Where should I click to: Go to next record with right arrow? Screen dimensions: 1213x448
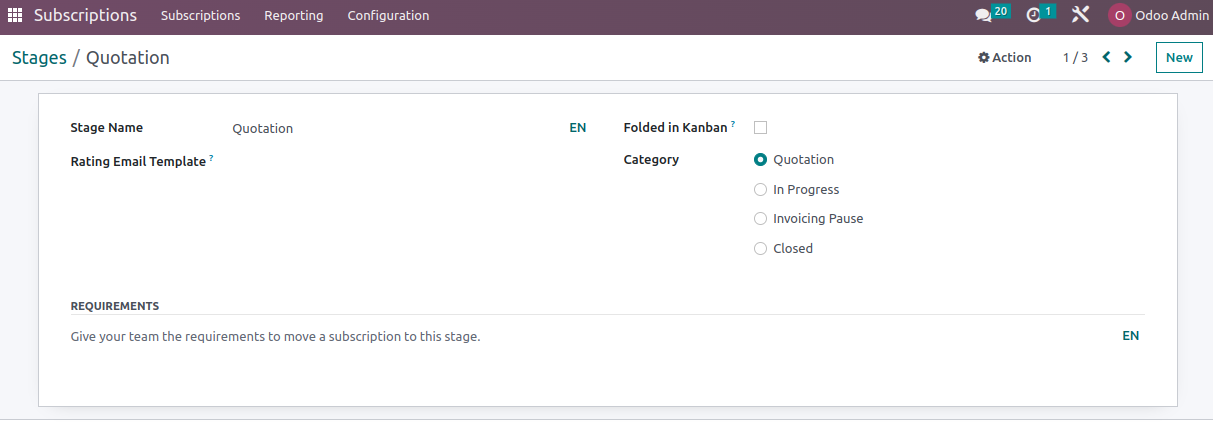pos(1128,57)
